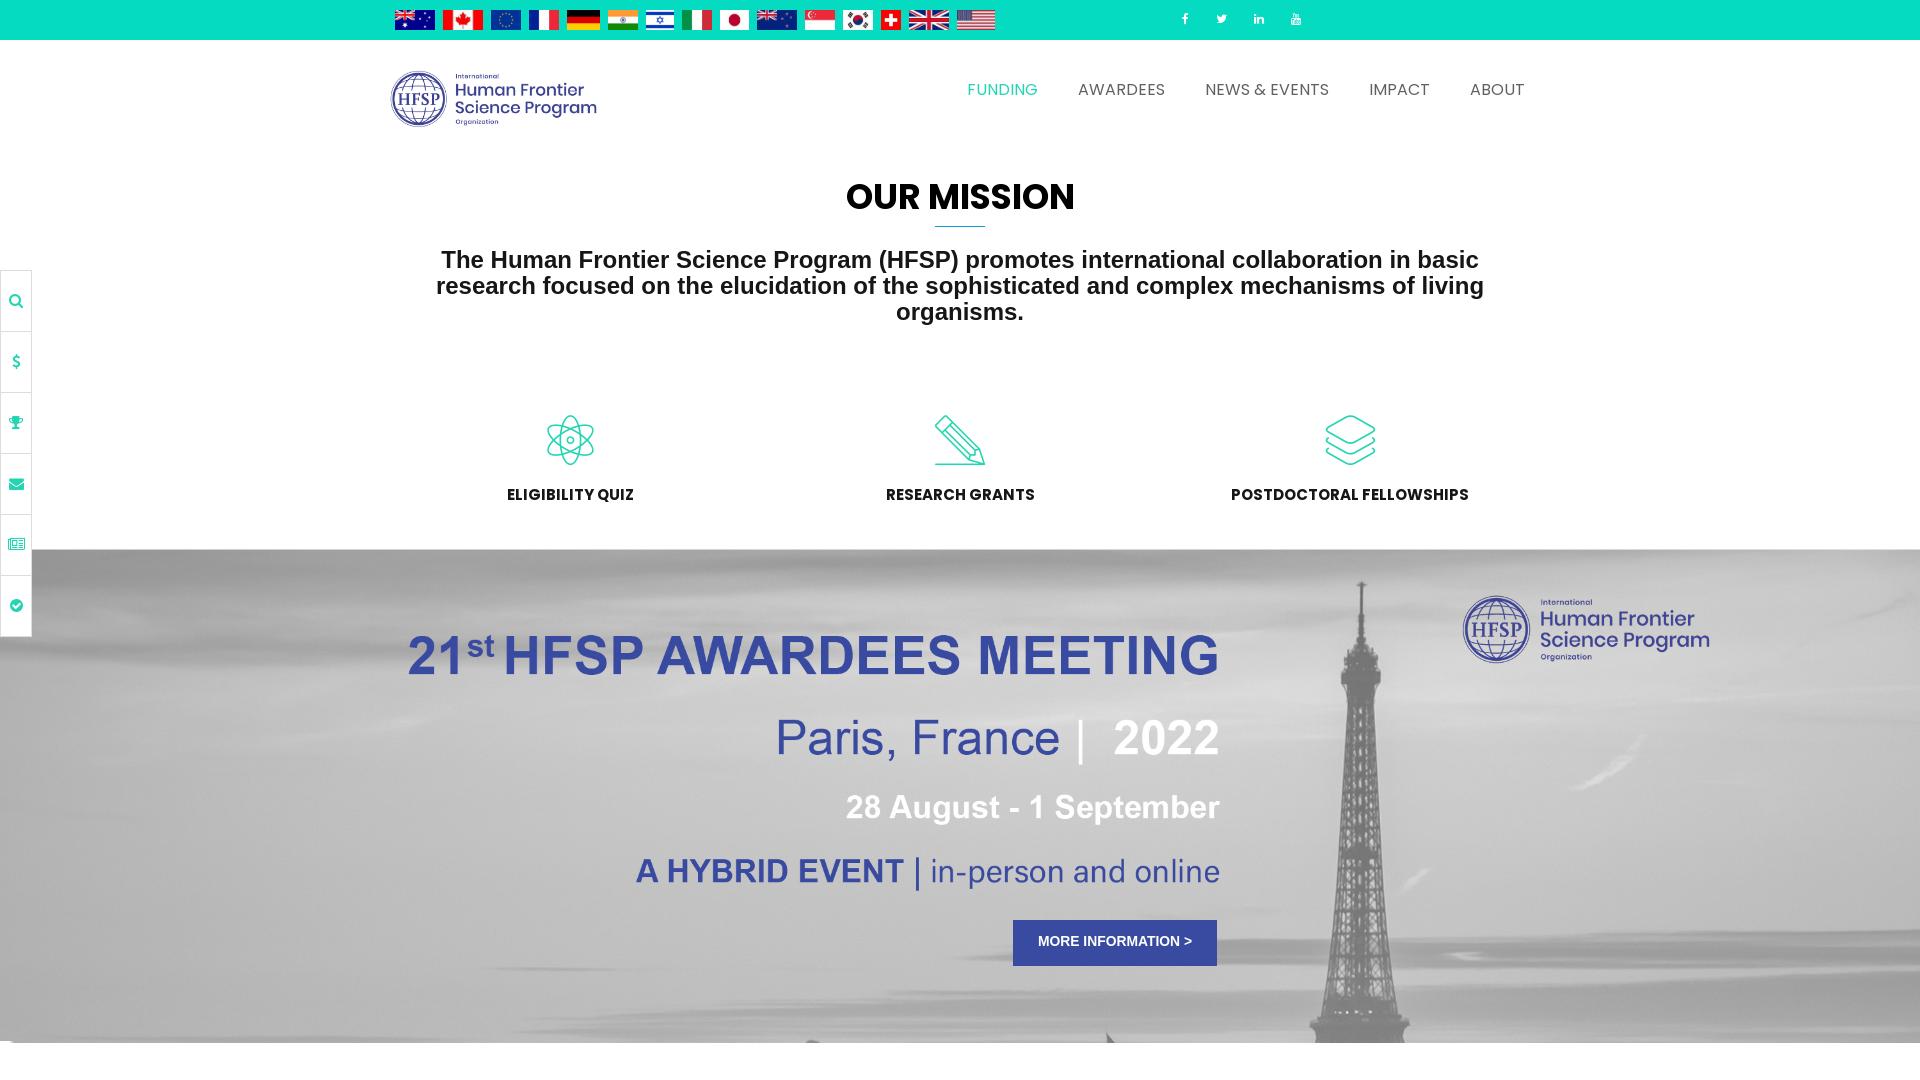Click the France flag icon
This screenshot has height=1080, width=1920.
point(543,20)
